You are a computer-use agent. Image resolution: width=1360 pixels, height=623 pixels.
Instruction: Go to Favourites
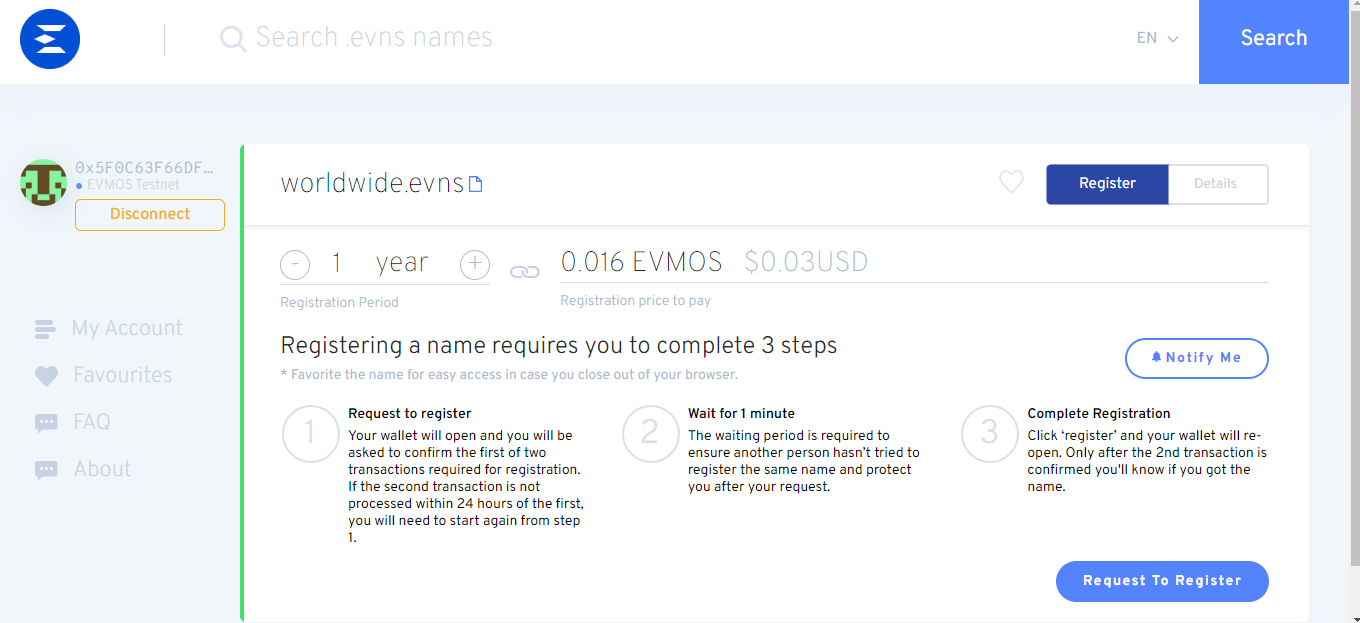pyautogui.click(x=122, y=375)
